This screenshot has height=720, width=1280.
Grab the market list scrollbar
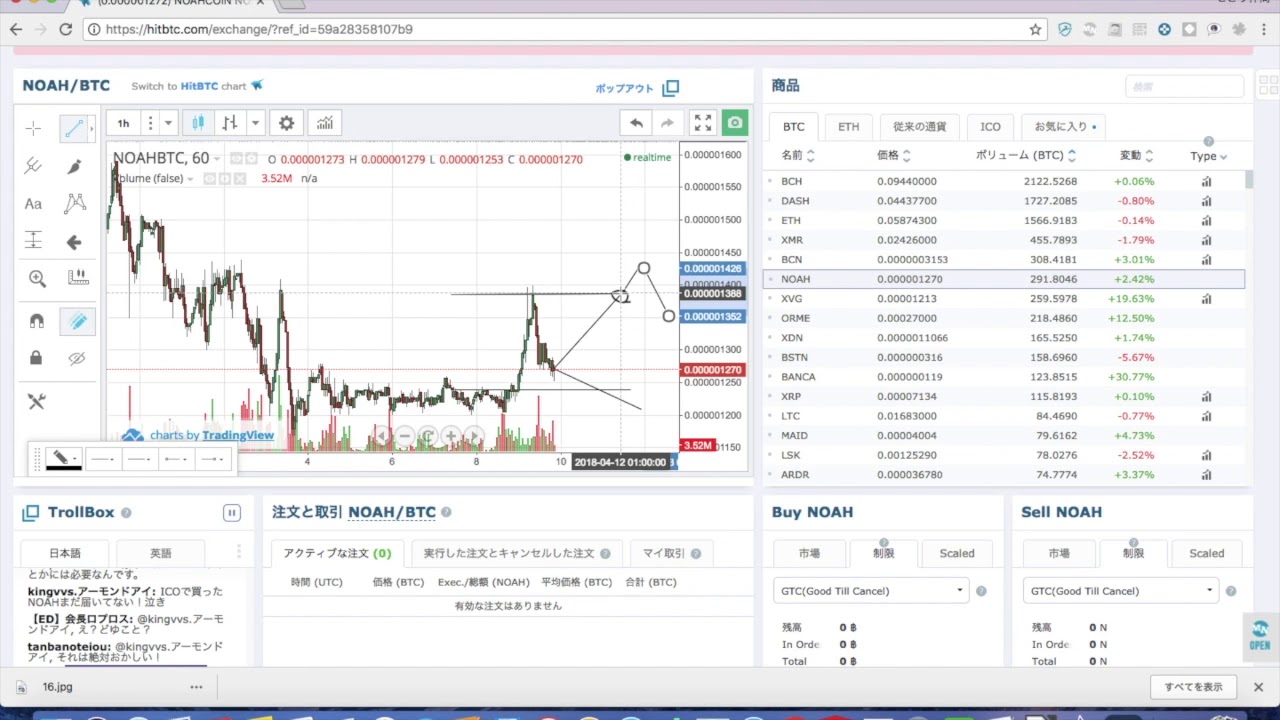[1248, 180]
